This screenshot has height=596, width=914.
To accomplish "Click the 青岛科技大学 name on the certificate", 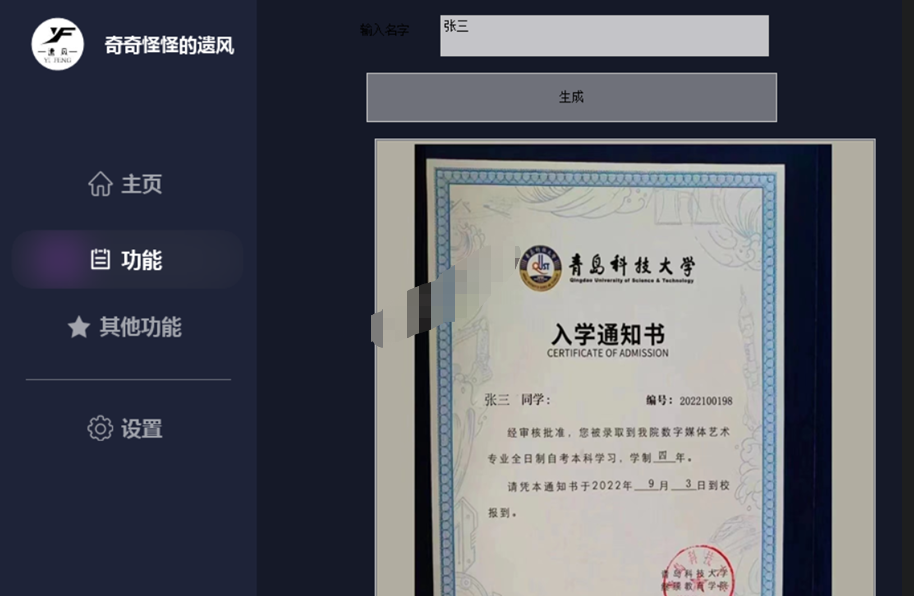I will tap(631, 266).
